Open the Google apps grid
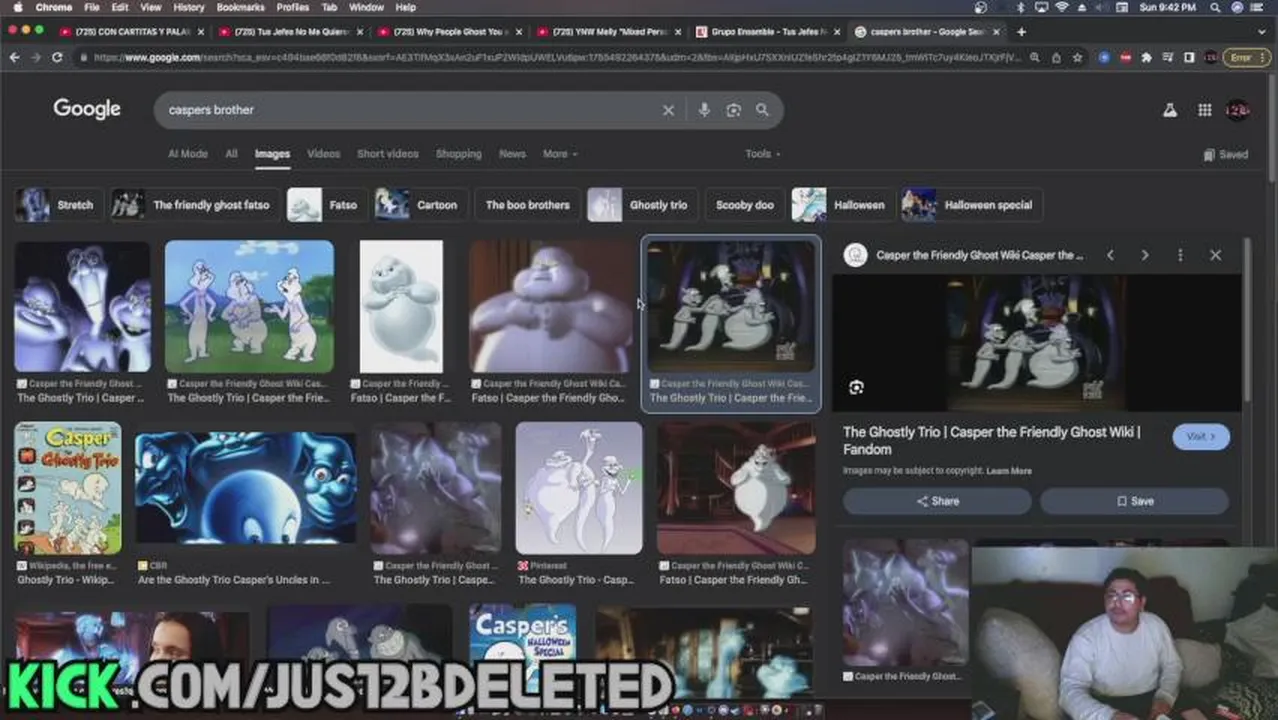 pyautogui.click(x=1205, y=110)
